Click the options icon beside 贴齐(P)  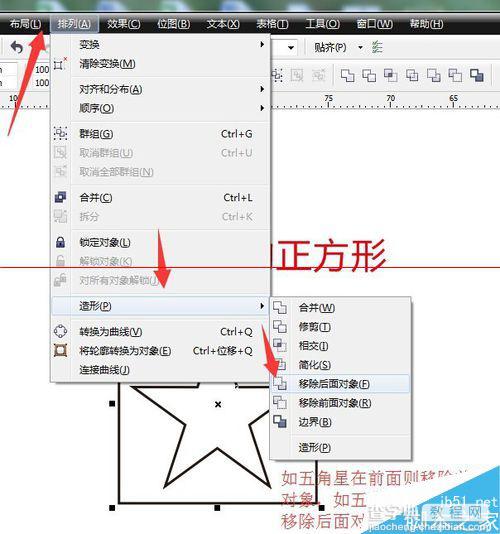point(377,47)
